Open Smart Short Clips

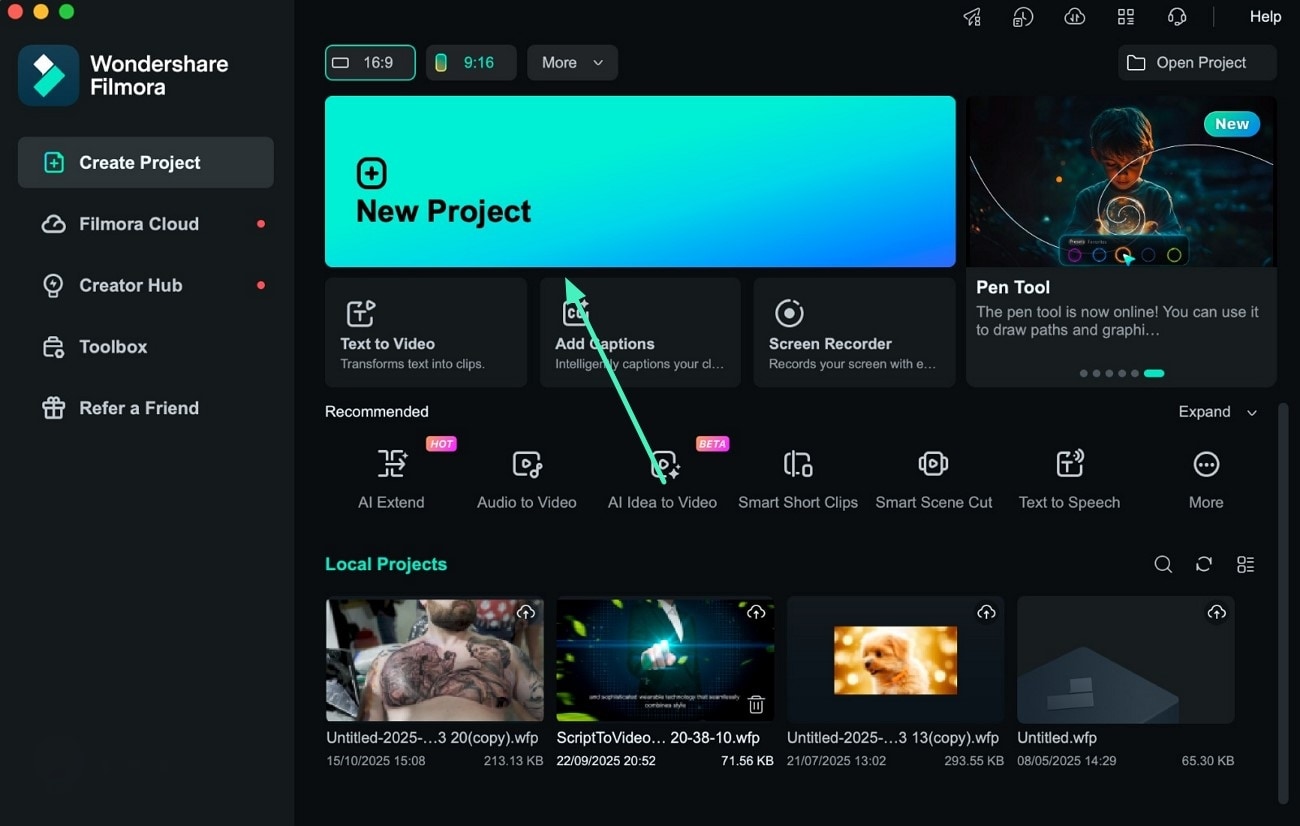pos(798,479)
